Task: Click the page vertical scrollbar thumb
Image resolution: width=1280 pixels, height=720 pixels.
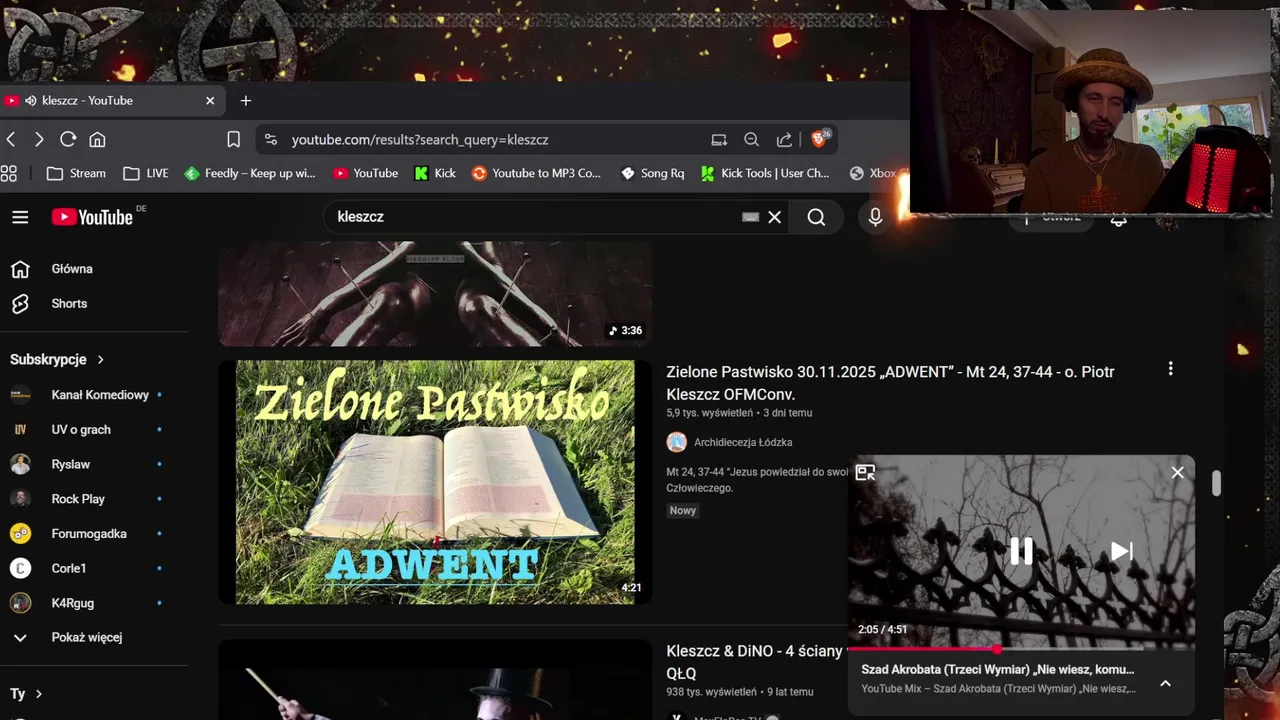Action: coord(1216,483)
